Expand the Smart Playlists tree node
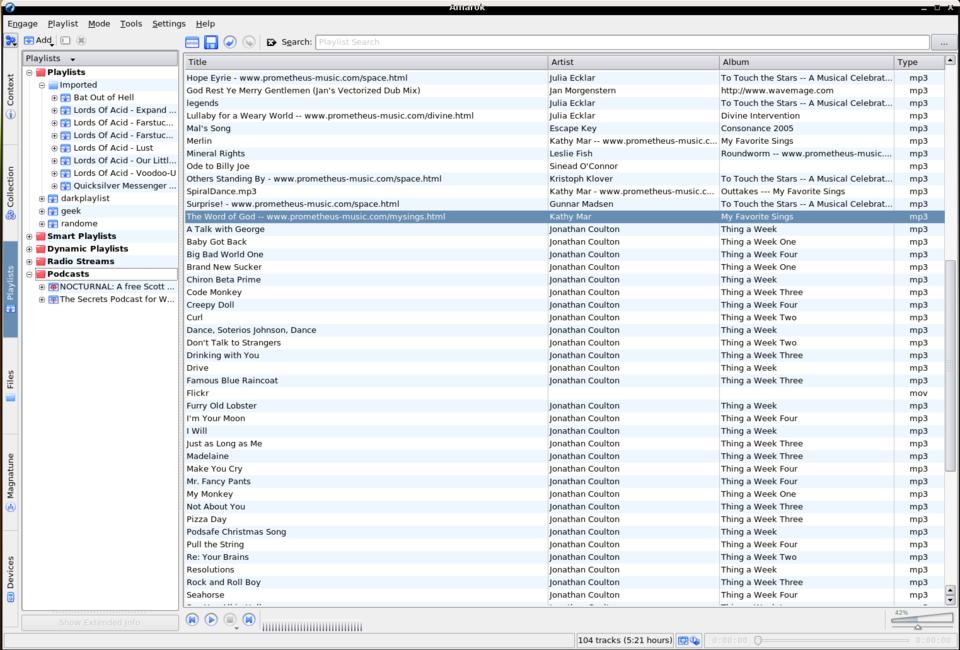The image size is (960, 650). click(x=29, y=236)
